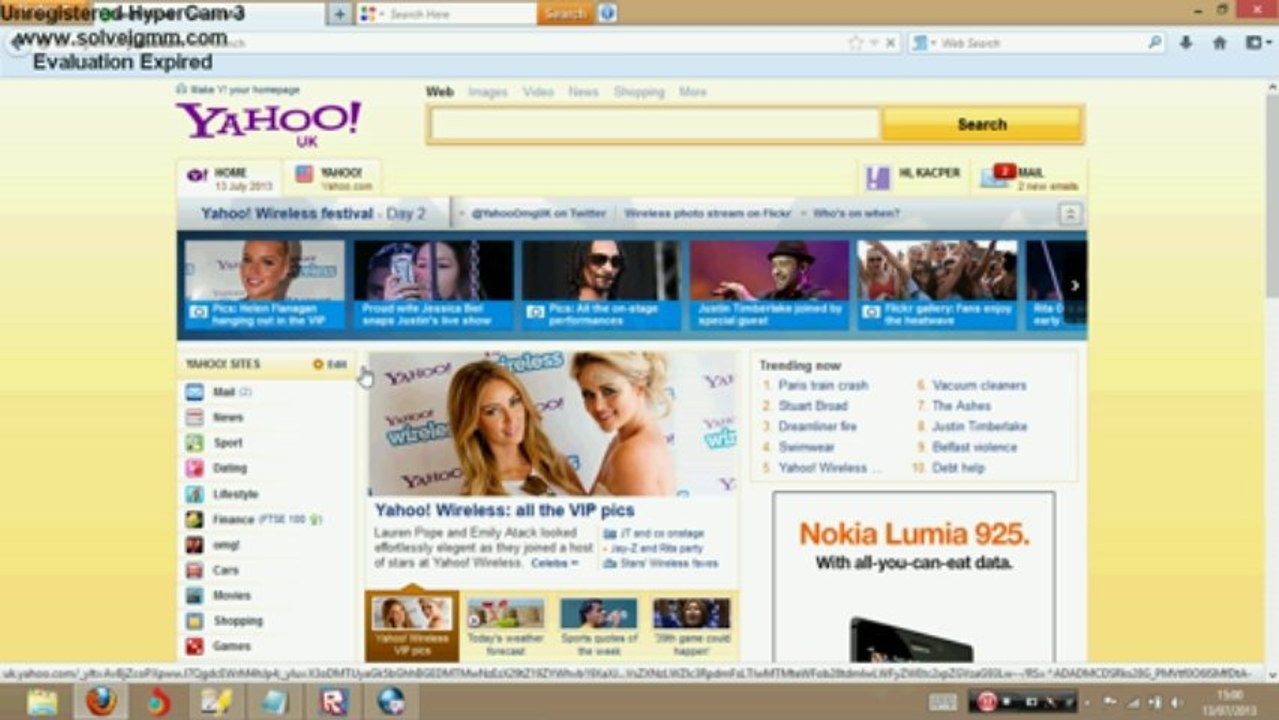The image size is (1279, 720).
Task: Click the magnifier in the Web Search box
Action: 1154,43
